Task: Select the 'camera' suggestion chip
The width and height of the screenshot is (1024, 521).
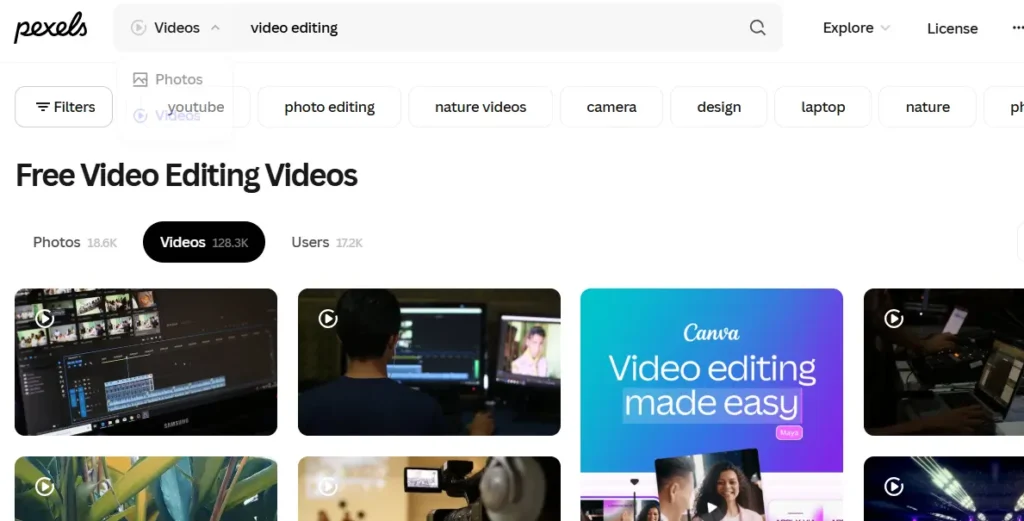Action: (611, 106)
